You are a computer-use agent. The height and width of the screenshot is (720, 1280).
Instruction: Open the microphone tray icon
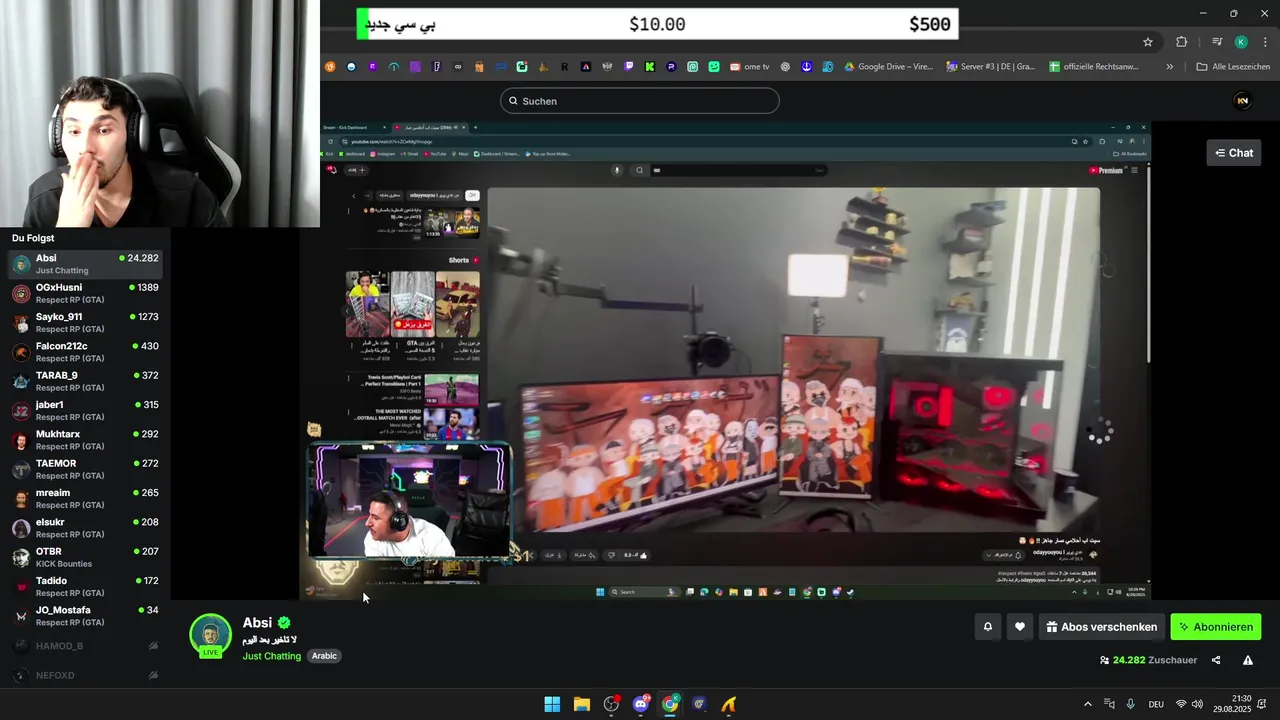1131,704
